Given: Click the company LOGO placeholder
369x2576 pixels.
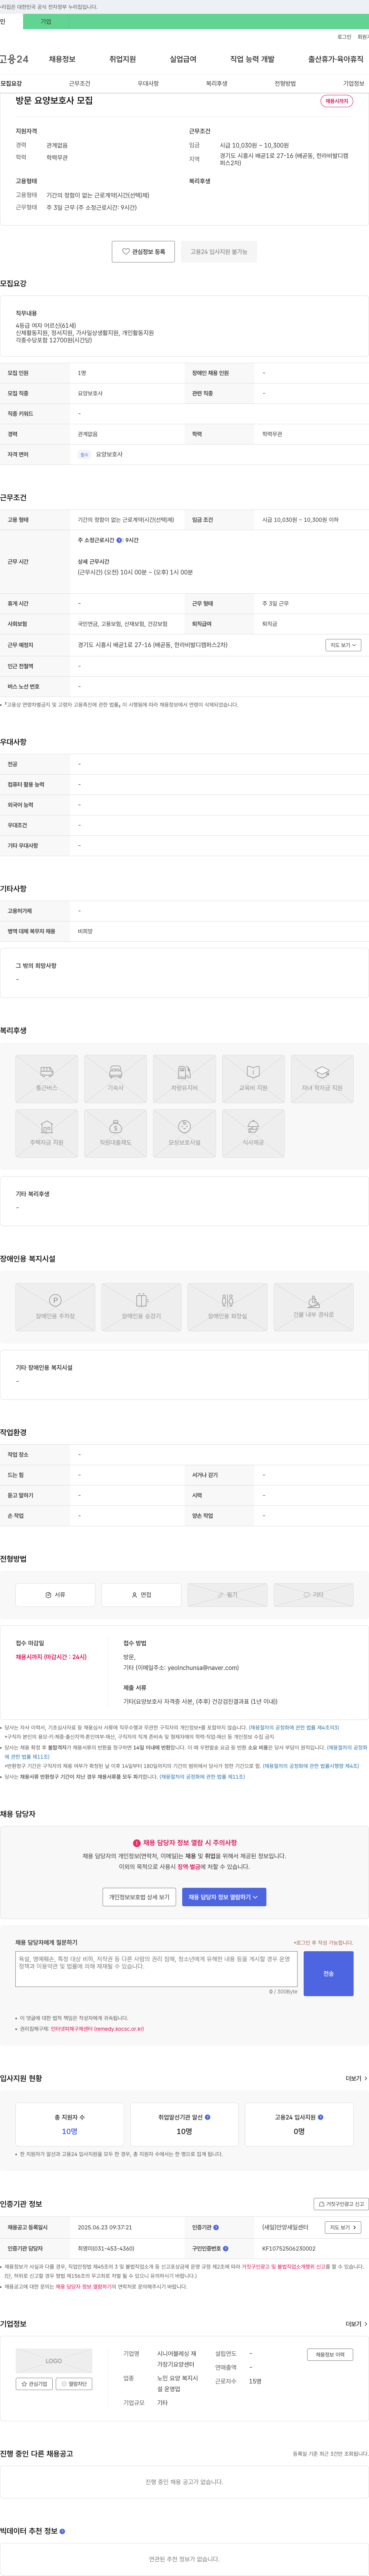Looking at the screenshot, I should click(x=54, y=2361).
